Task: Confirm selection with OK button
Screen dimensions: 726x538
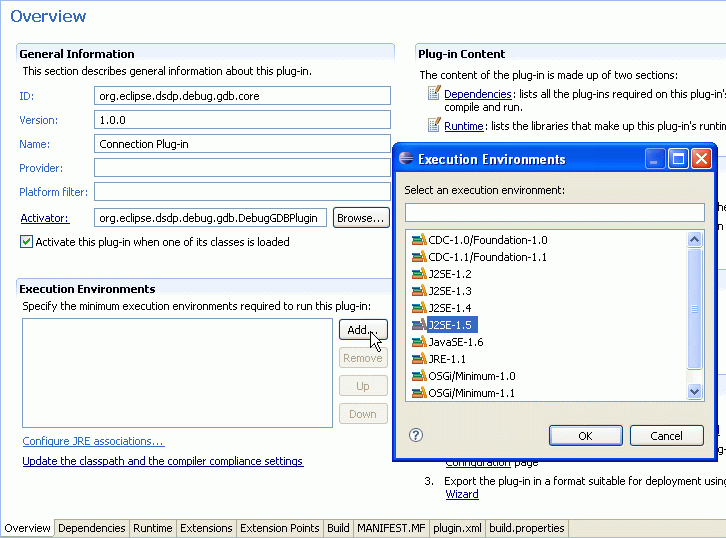Action: [585, 436]
